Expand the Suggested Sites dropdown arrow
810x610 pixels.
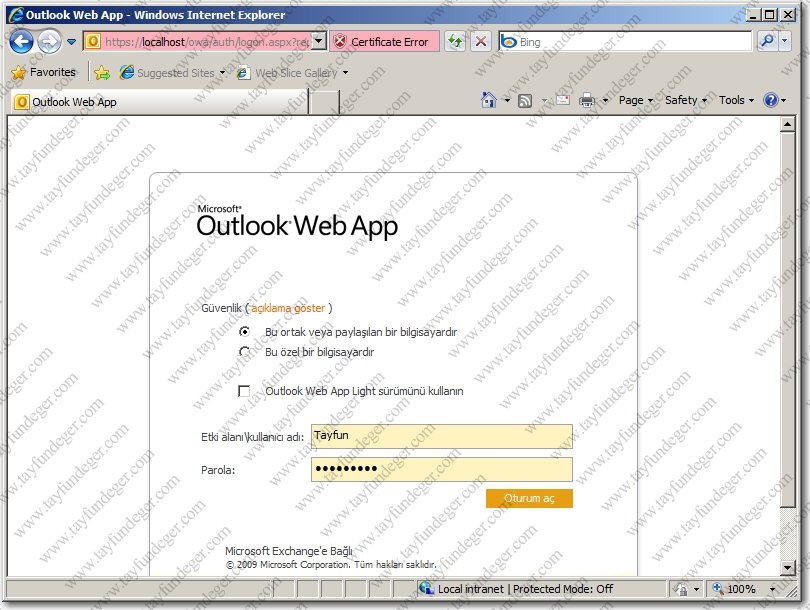point(222,73)
